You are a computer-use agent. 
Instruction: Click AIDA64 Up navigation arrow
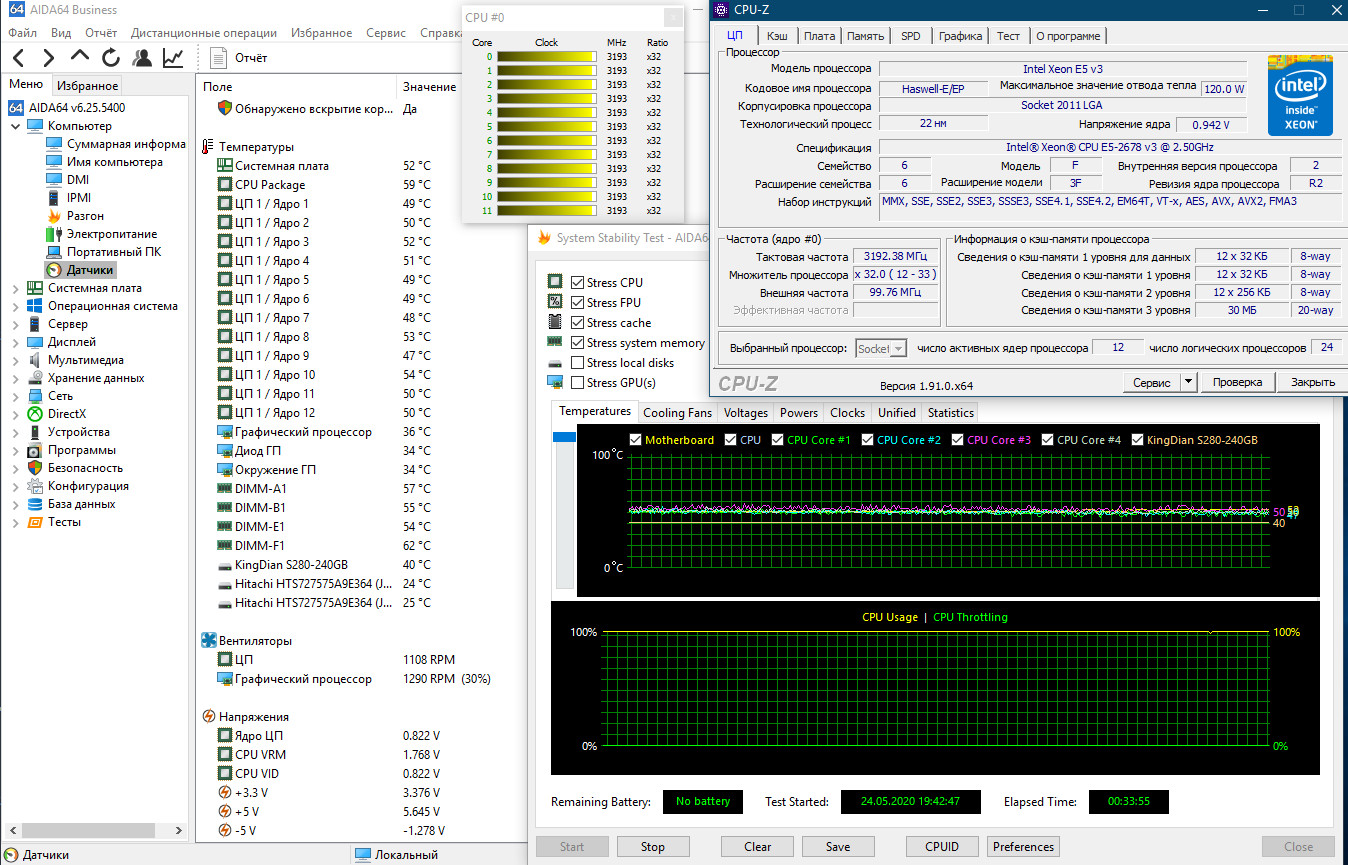80,58
